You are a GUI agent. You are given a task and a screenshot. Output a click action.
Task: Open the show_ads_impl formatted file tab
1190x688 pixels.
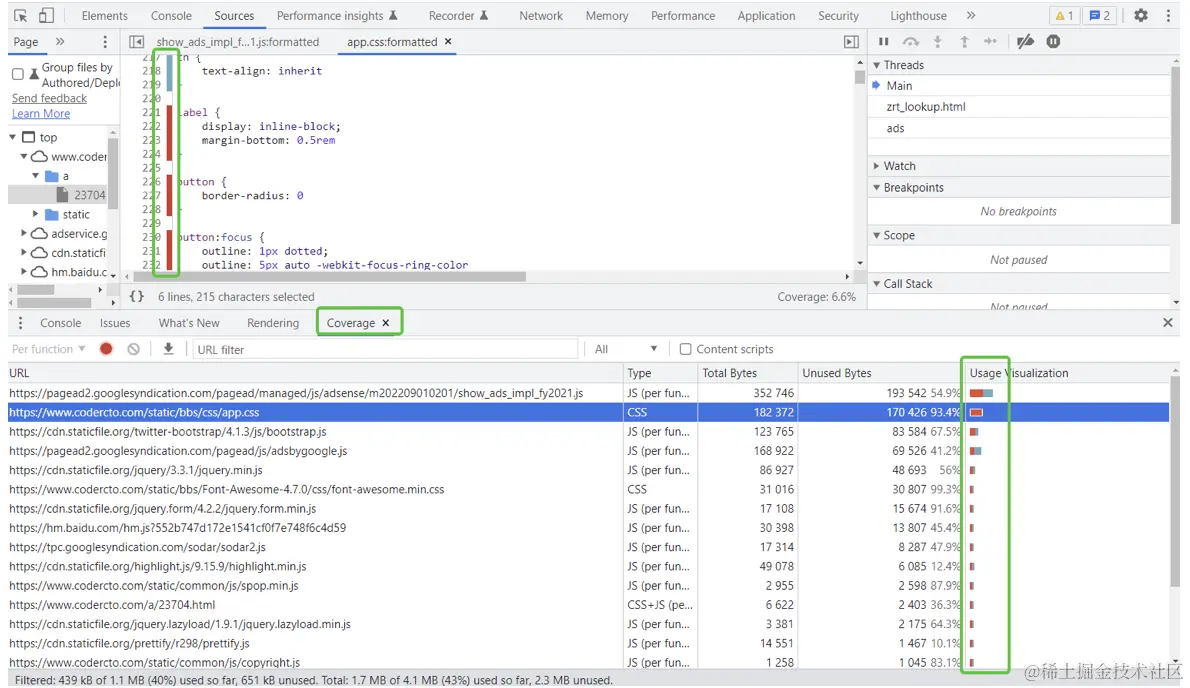[238, 42]
